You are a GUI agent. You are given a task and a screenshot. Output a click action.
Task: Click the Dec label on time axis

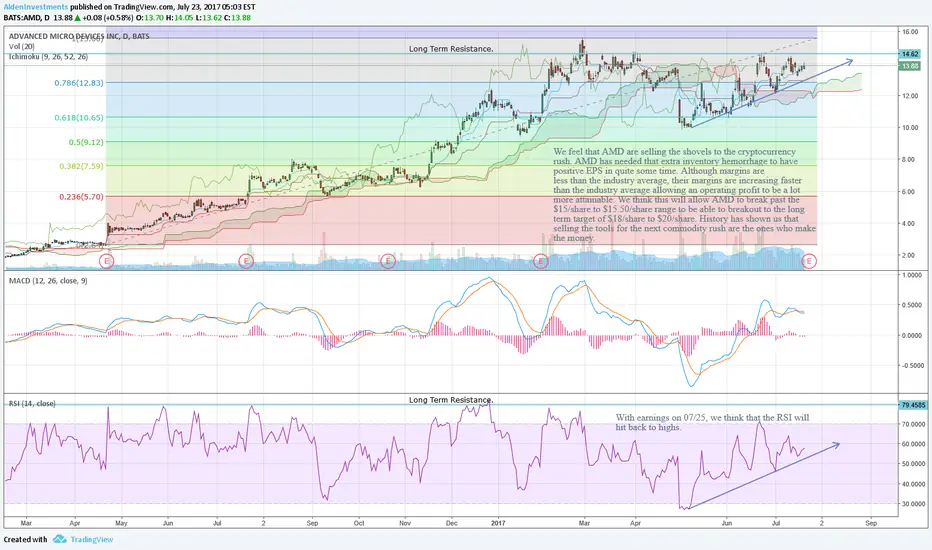(x=451, y=523)
